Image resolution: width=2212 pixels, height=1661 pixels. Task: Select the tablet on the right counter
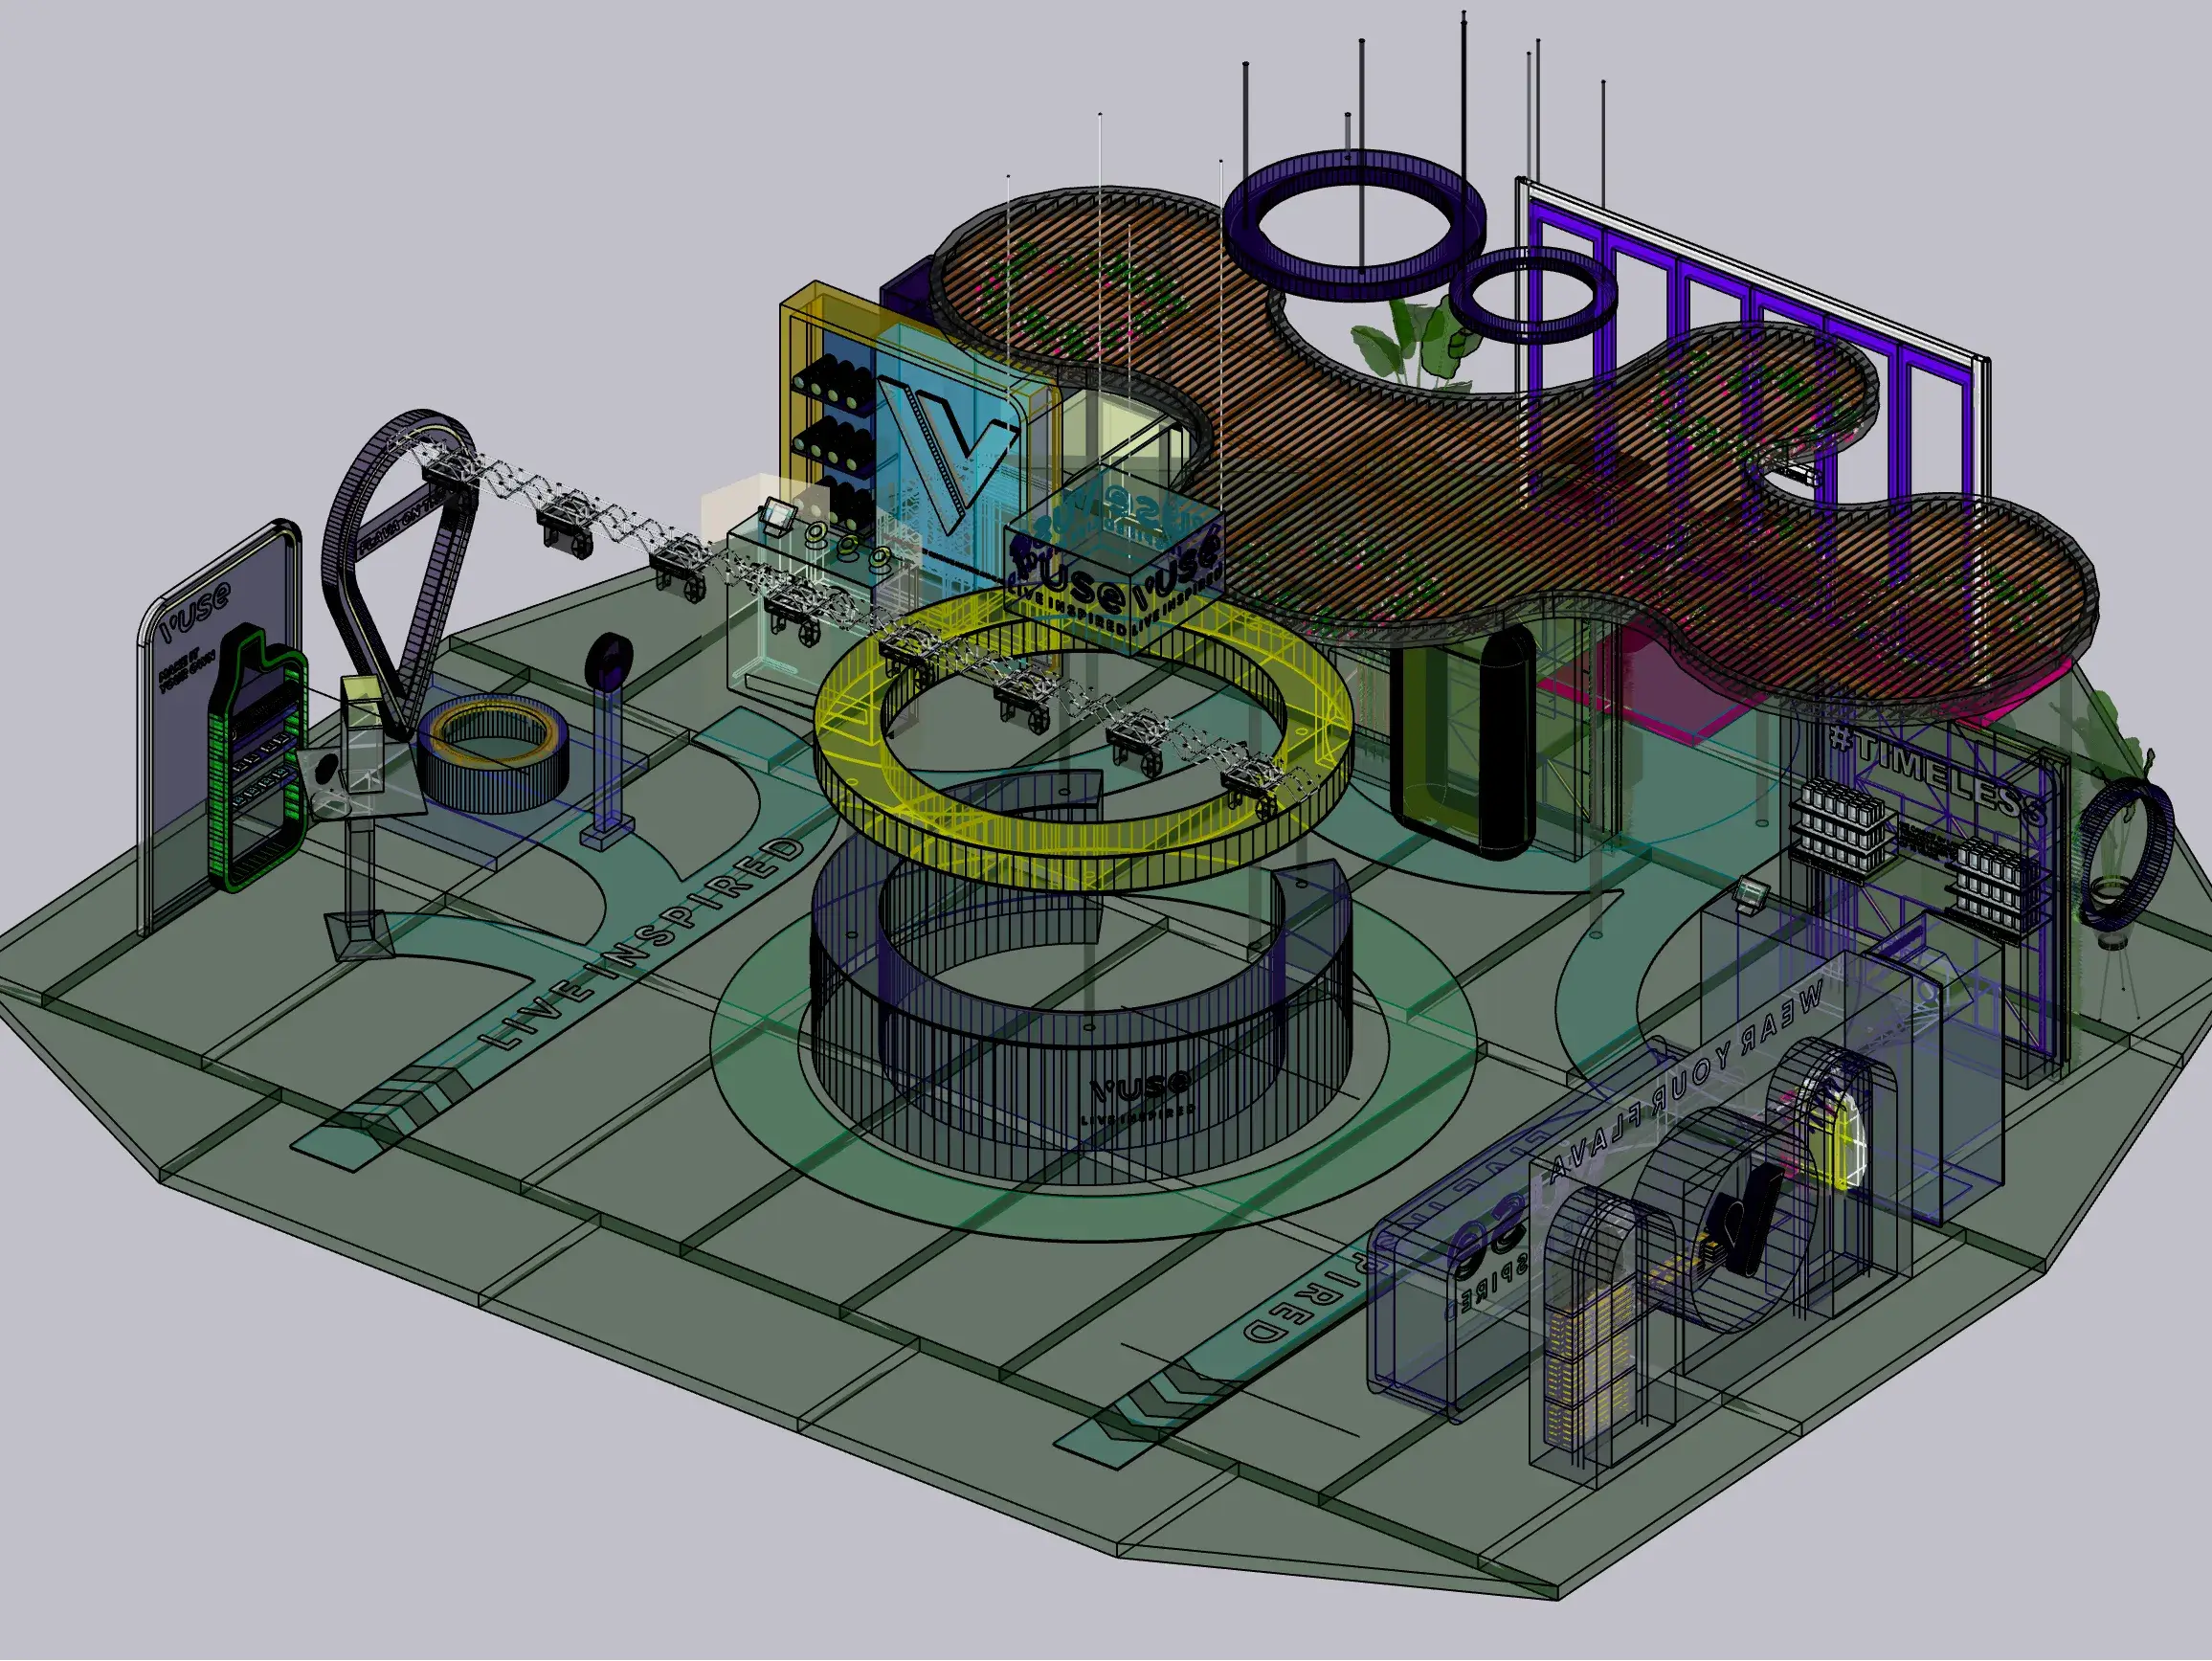click(x=1751, y=893)
